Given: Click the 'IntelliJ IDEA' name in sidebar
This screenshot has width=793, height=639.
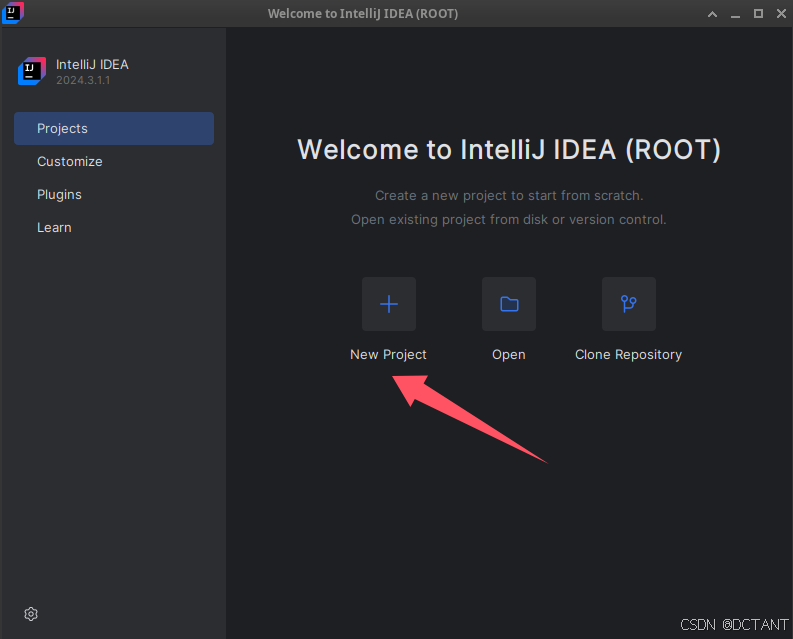Looking at the screenshot, I should pyautogui.click(x=92, y=64).
